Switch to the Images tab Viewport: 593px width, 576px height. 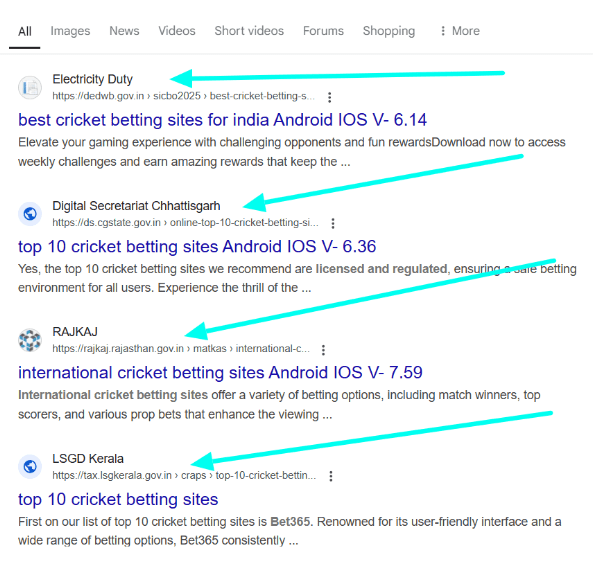[70, 31]
